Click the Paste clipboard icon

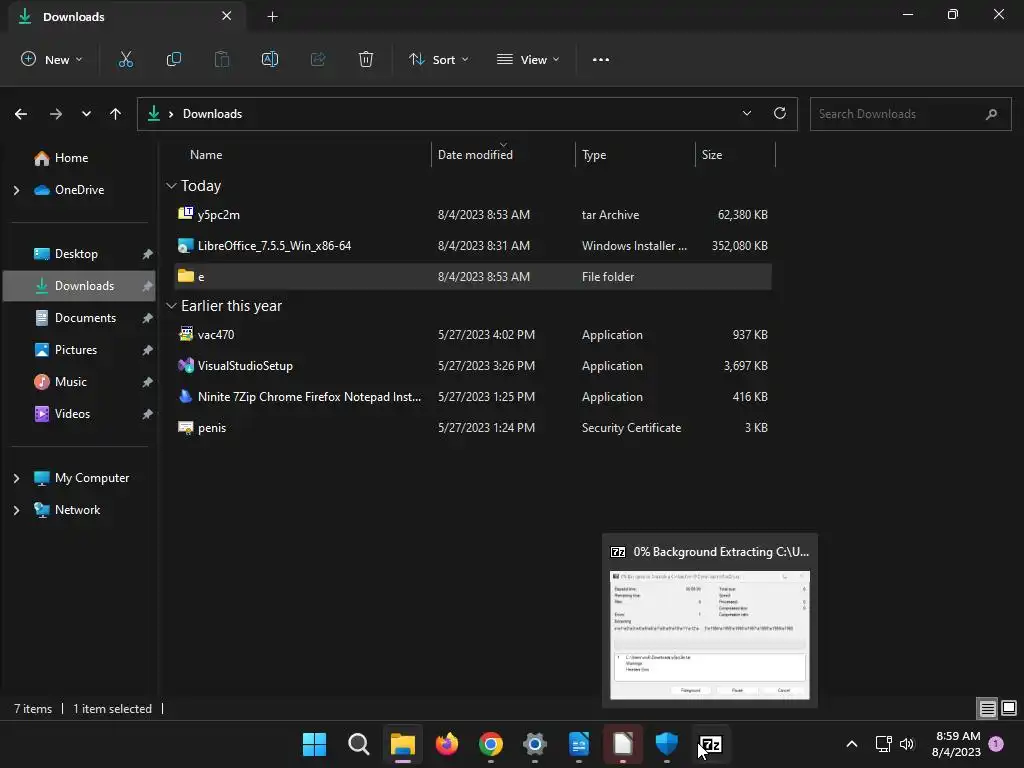pos(222,59)
